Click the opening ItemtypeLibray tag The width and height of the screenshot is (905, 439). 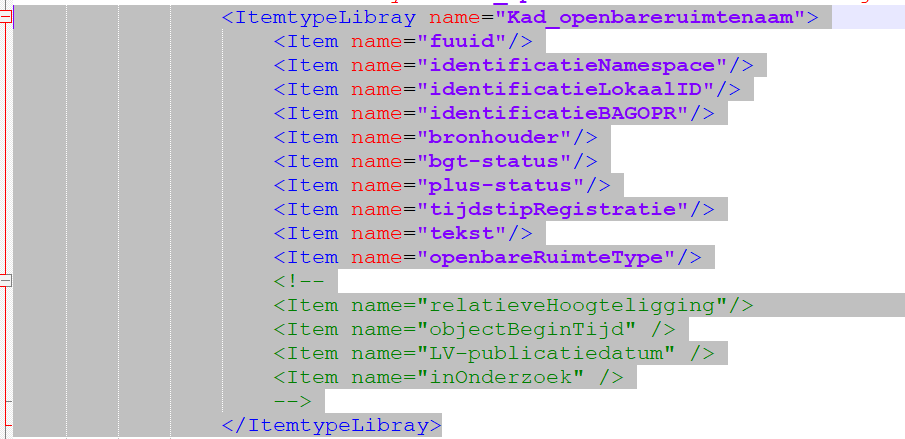[520, 17]
